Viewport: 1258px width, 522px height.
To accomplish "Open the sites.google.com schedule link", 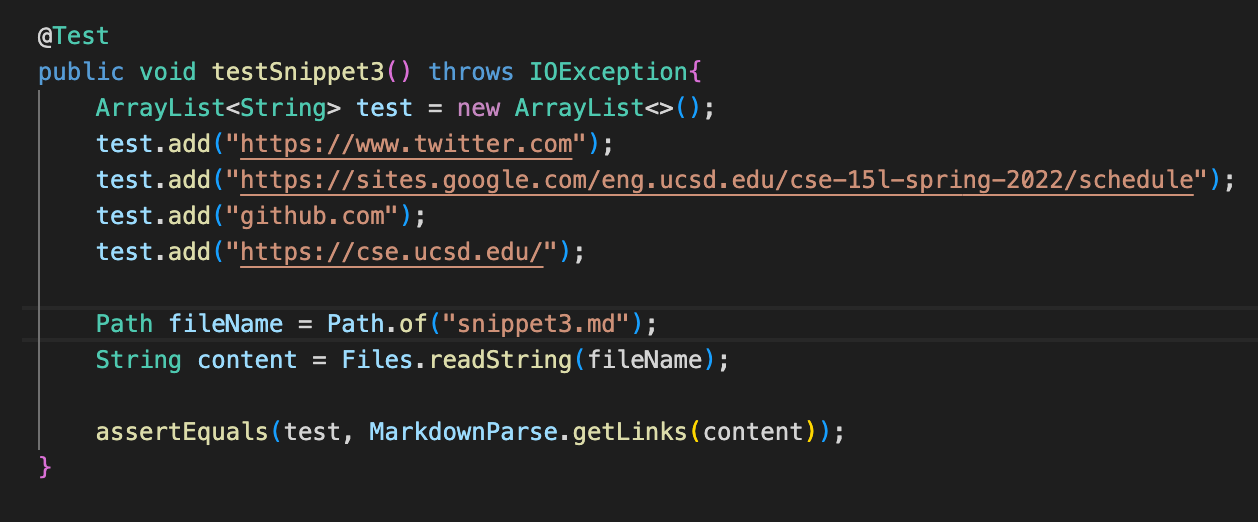I will [717, 180].
